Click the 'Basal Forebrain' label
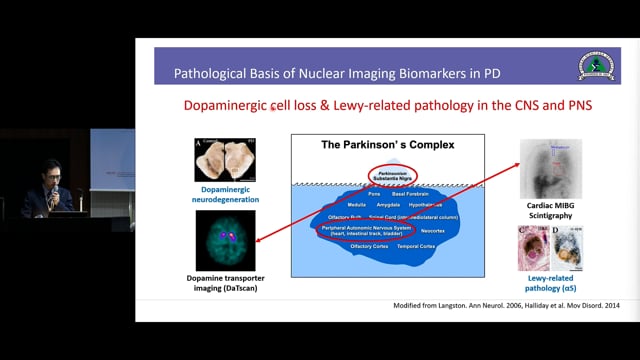 410,194
